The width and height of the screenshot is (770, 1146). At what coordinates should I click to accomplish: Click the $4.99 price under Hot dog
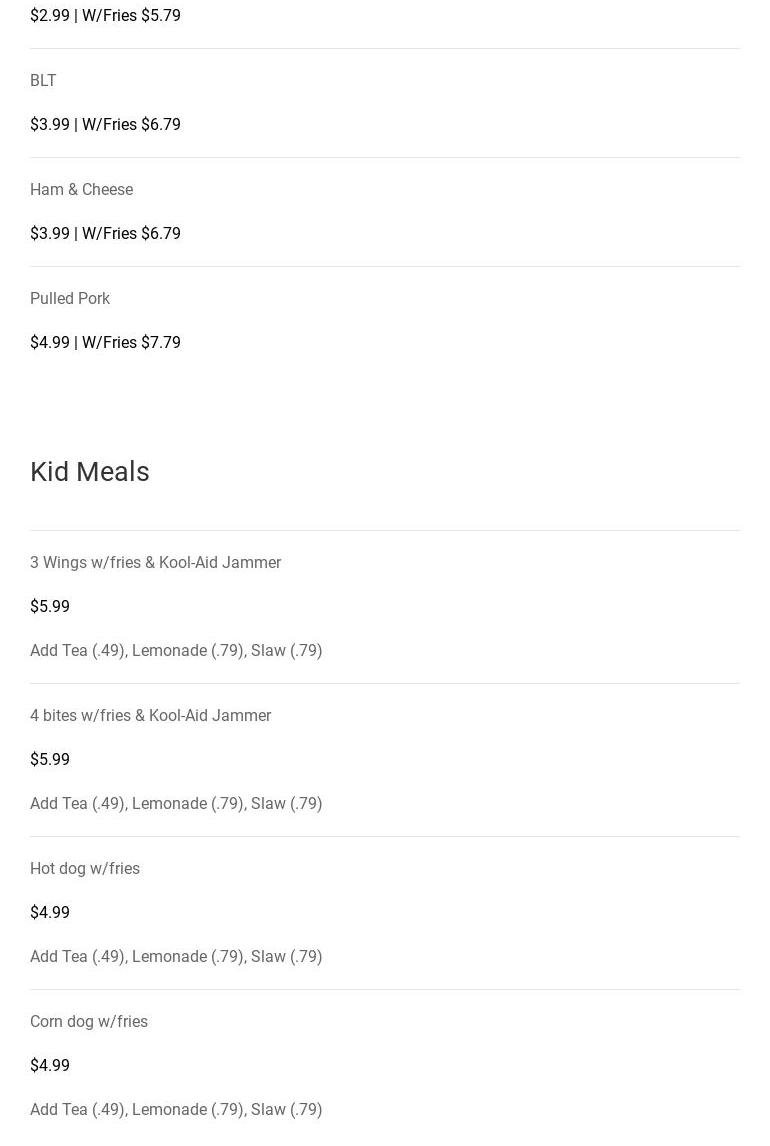50,913
